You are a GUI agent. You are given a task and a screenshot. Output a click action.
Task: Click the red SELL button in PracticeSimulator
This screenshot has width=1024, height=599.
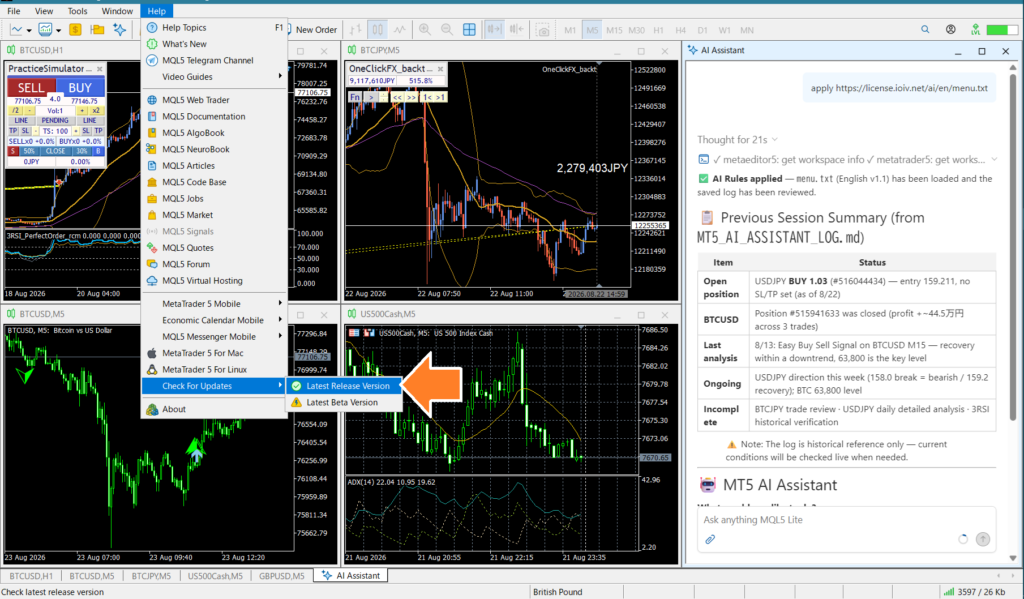(x=31, y=88)
